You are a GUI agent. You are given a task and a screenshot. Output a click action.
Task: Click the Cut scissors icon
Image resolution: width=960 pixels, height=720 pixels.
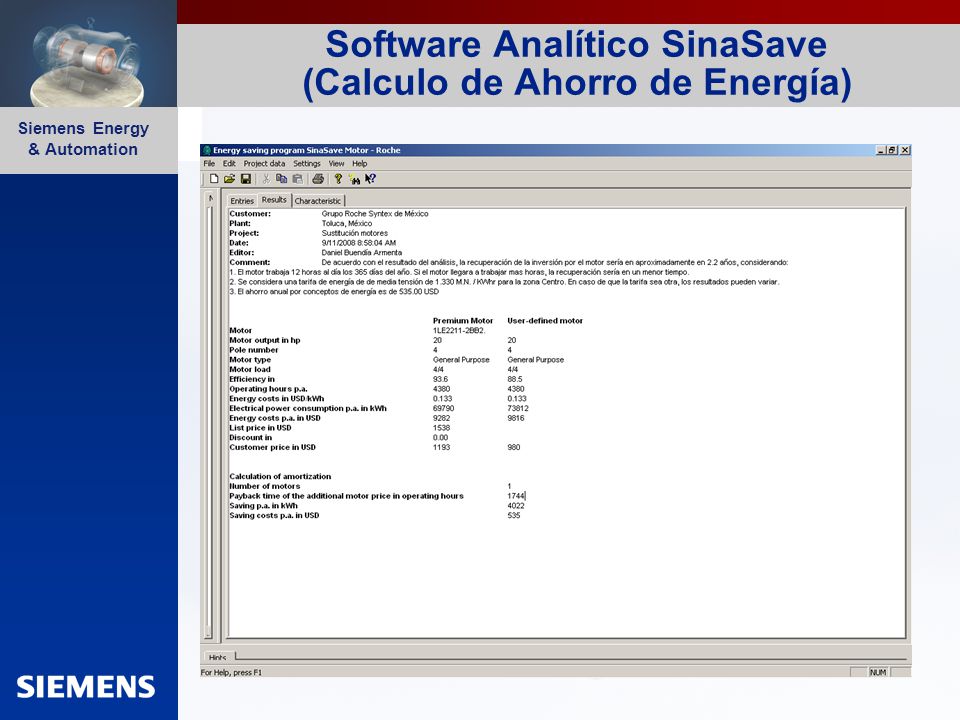(x=266, y=179)
